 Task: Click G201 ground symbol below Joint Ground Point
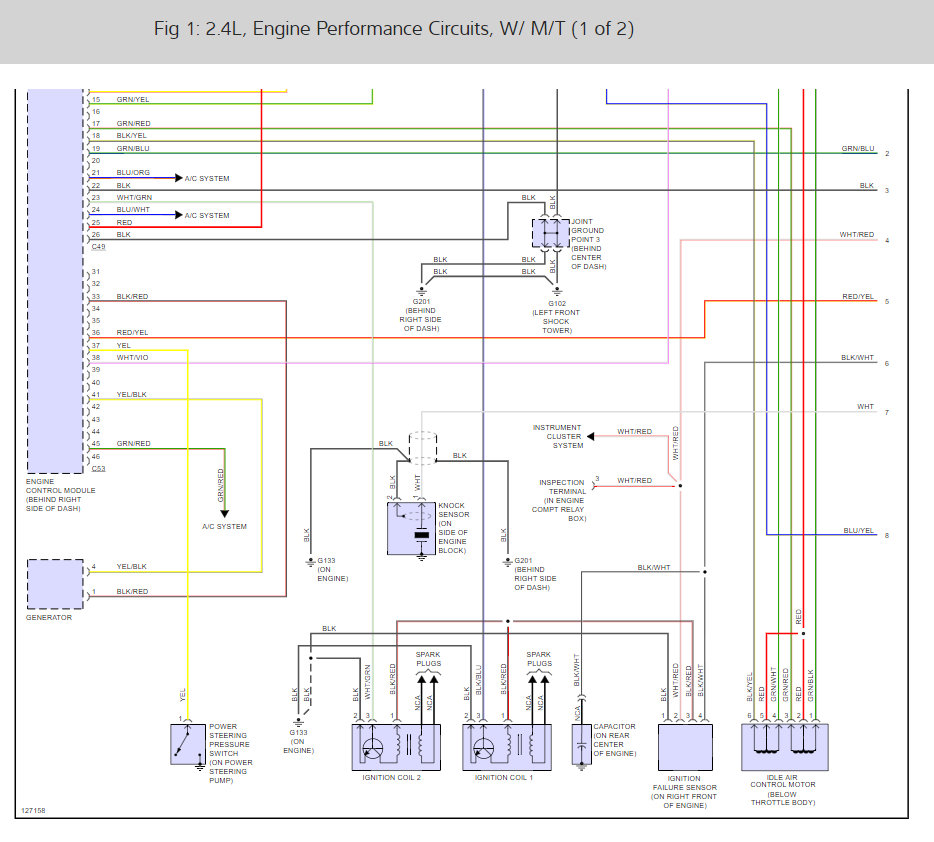pos(421,291)
